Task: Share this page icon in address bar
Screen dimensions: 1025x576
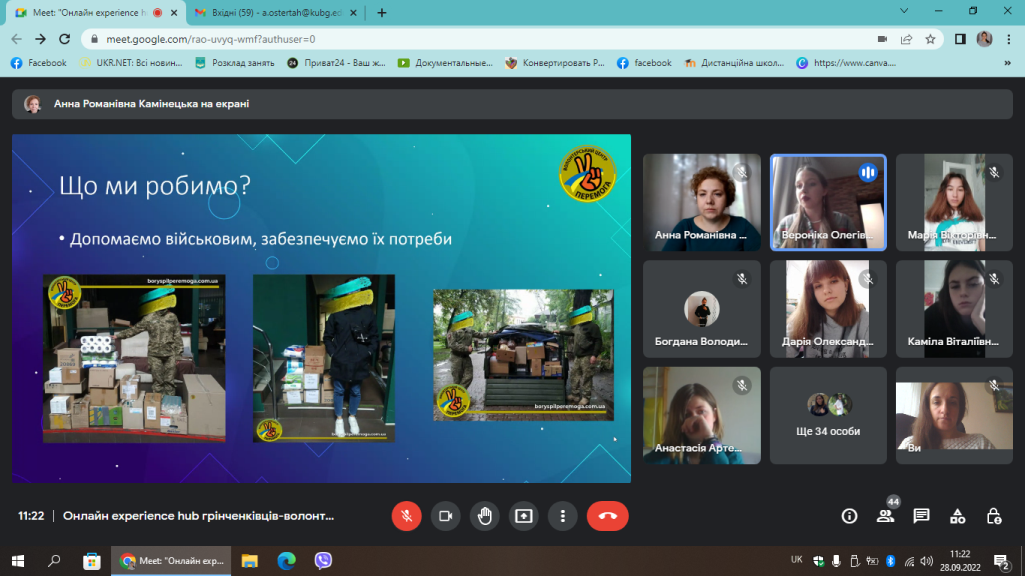Action: click(x=906, y=39)
